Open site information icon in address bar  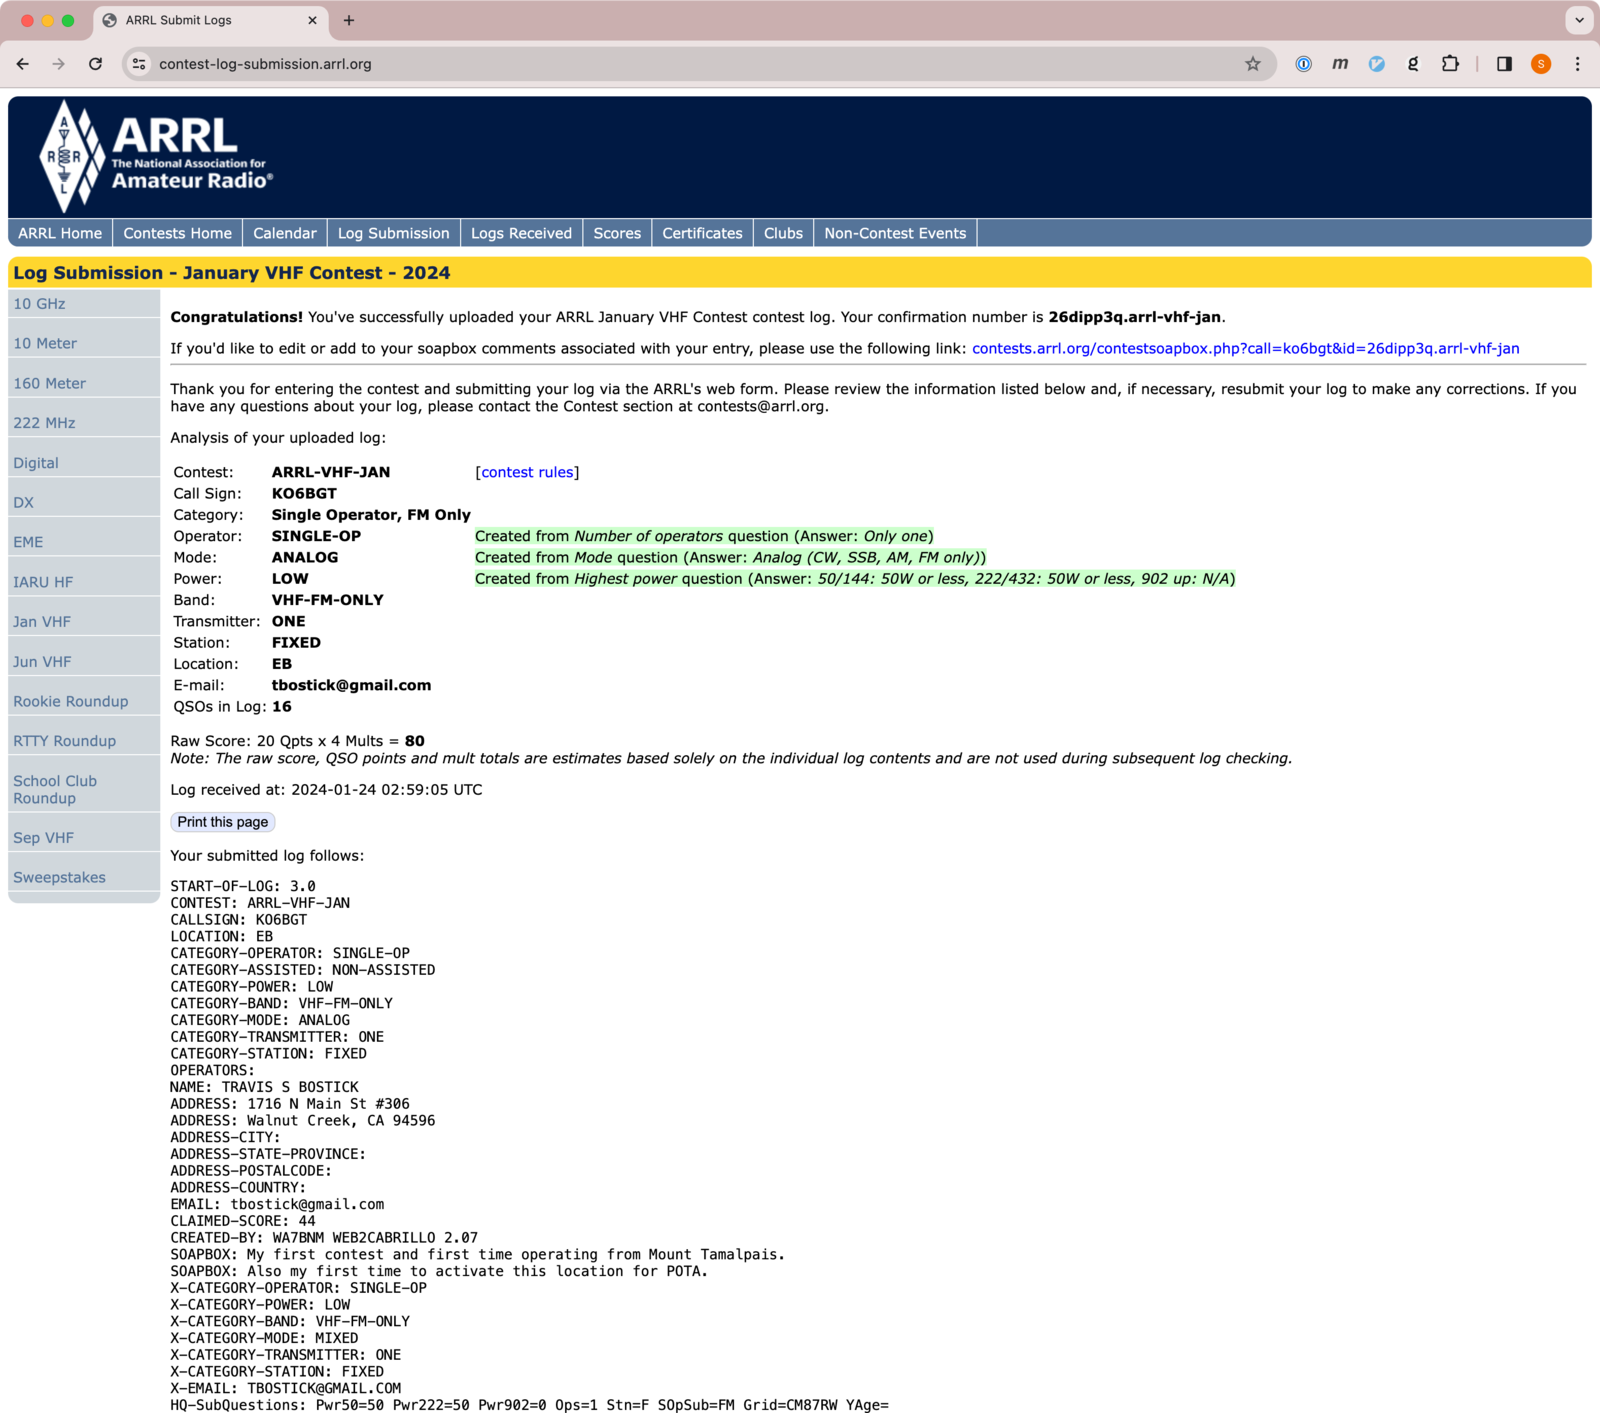pyautogui.click(x=139, y=64)
